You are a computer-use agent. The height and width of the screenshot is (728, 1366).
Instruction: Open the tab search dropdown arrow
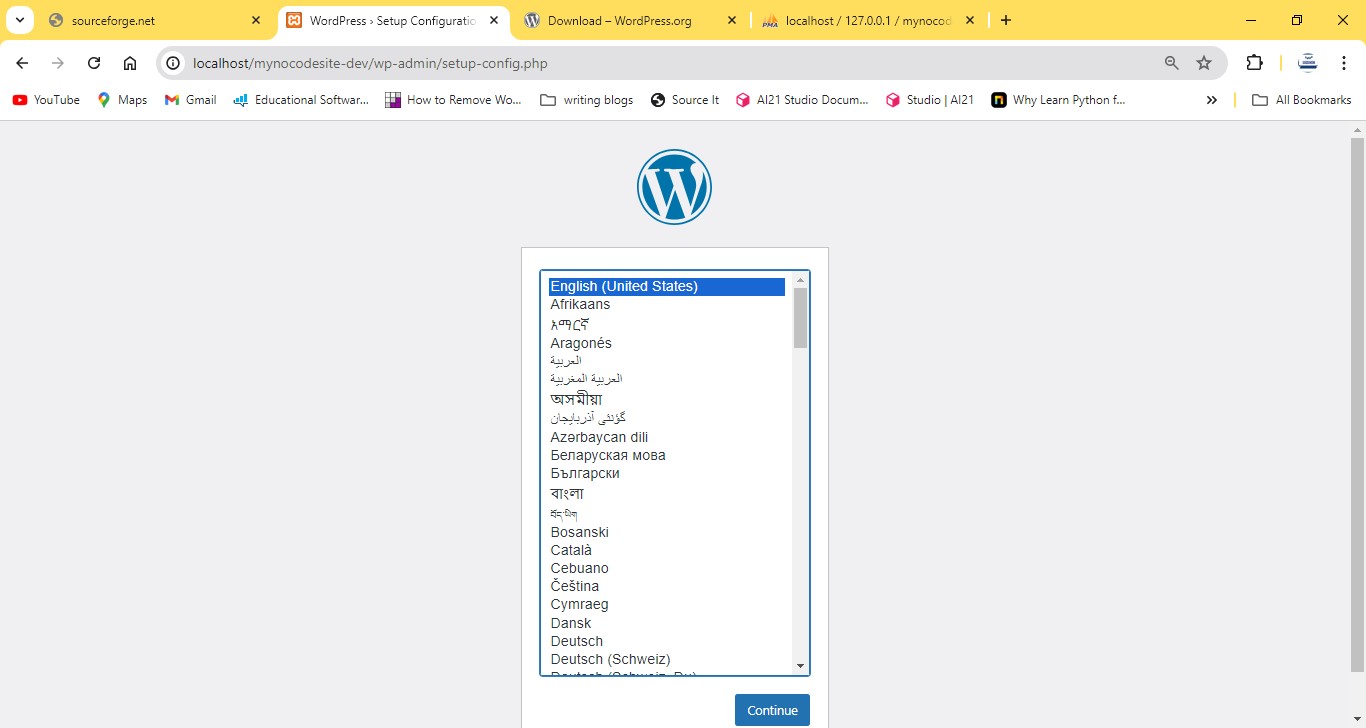click(x=19, y=20)
